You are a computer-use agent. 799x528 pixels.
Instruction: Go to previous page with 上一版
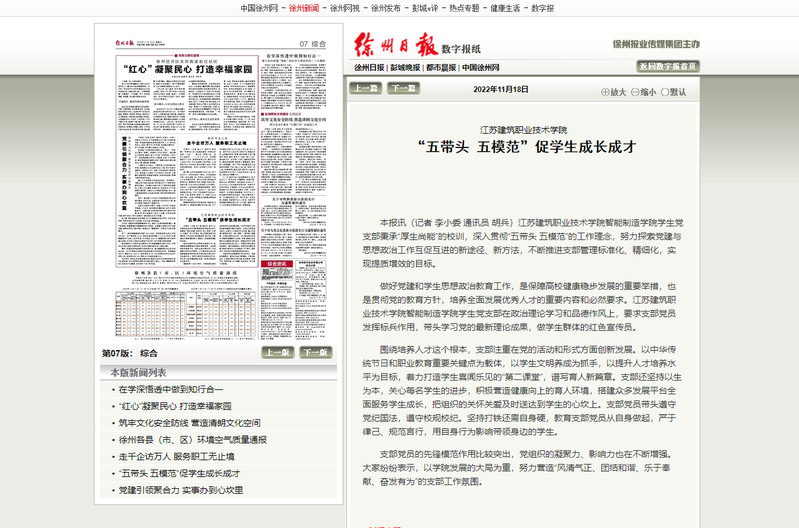278,353
